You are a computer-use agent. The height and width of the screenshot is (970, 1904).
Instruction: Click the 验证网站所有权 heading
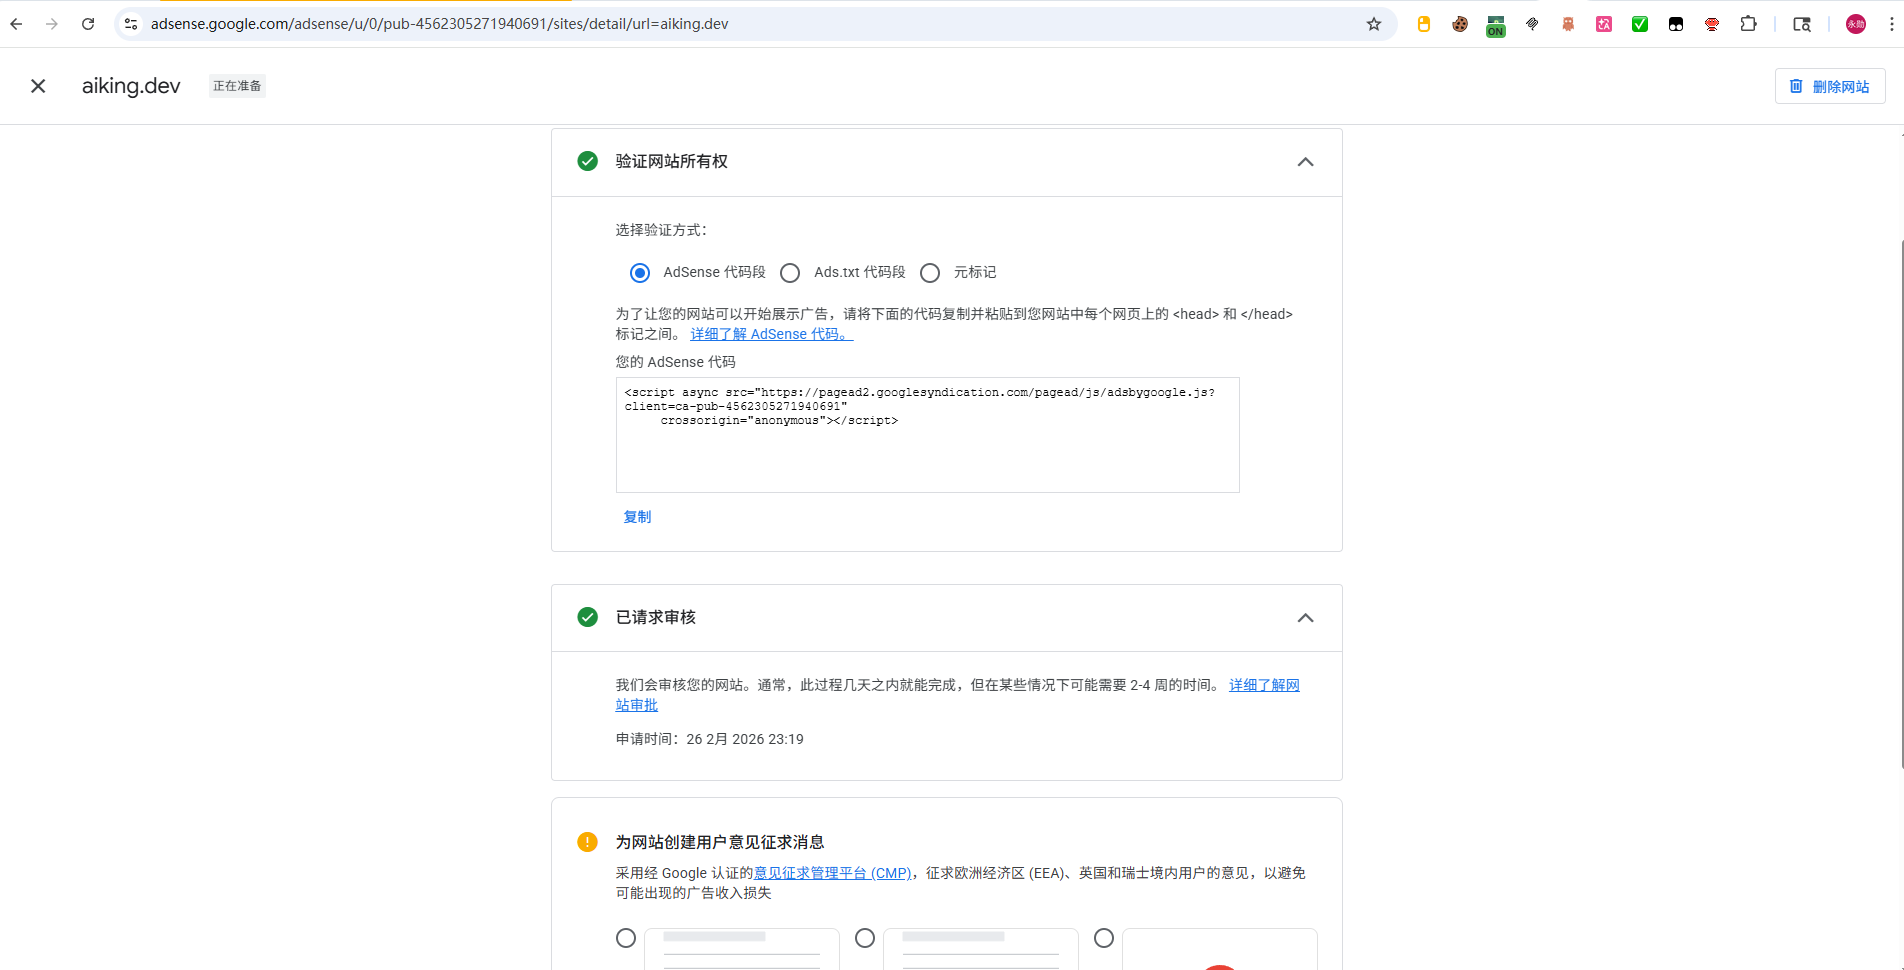671,161
